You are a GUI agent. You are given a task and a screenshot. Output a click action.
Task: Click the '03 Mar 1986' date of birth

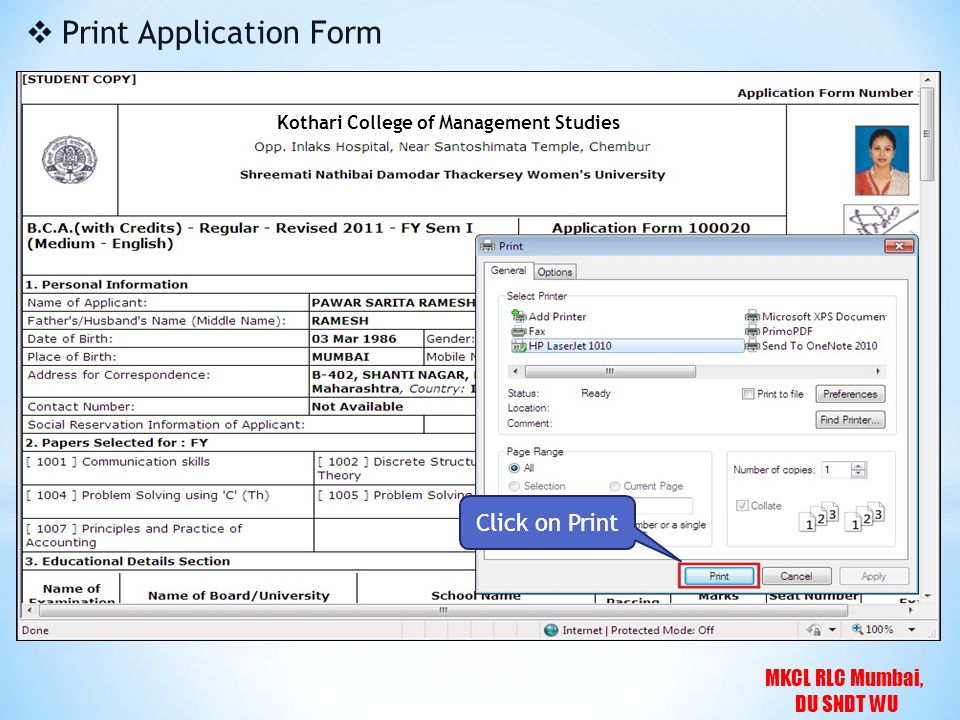pos(354,339)
